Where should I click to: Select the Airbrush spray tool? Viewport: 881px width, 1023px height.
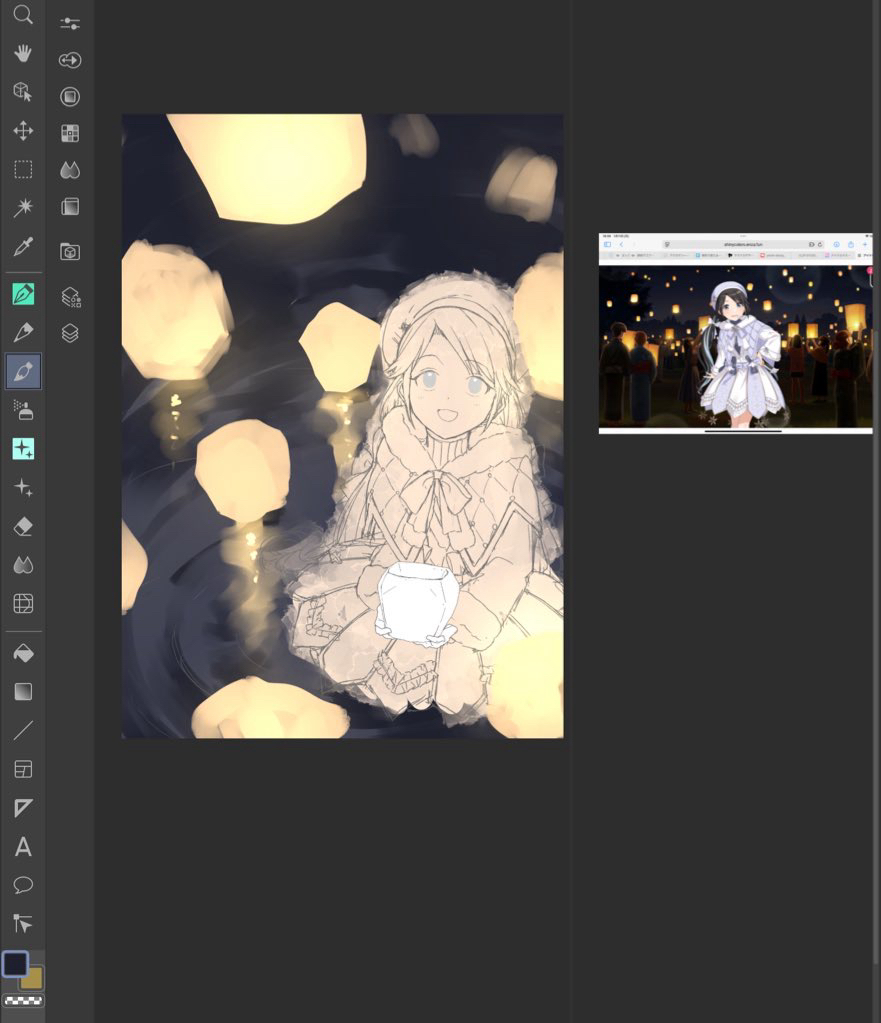tap(22, 409)
